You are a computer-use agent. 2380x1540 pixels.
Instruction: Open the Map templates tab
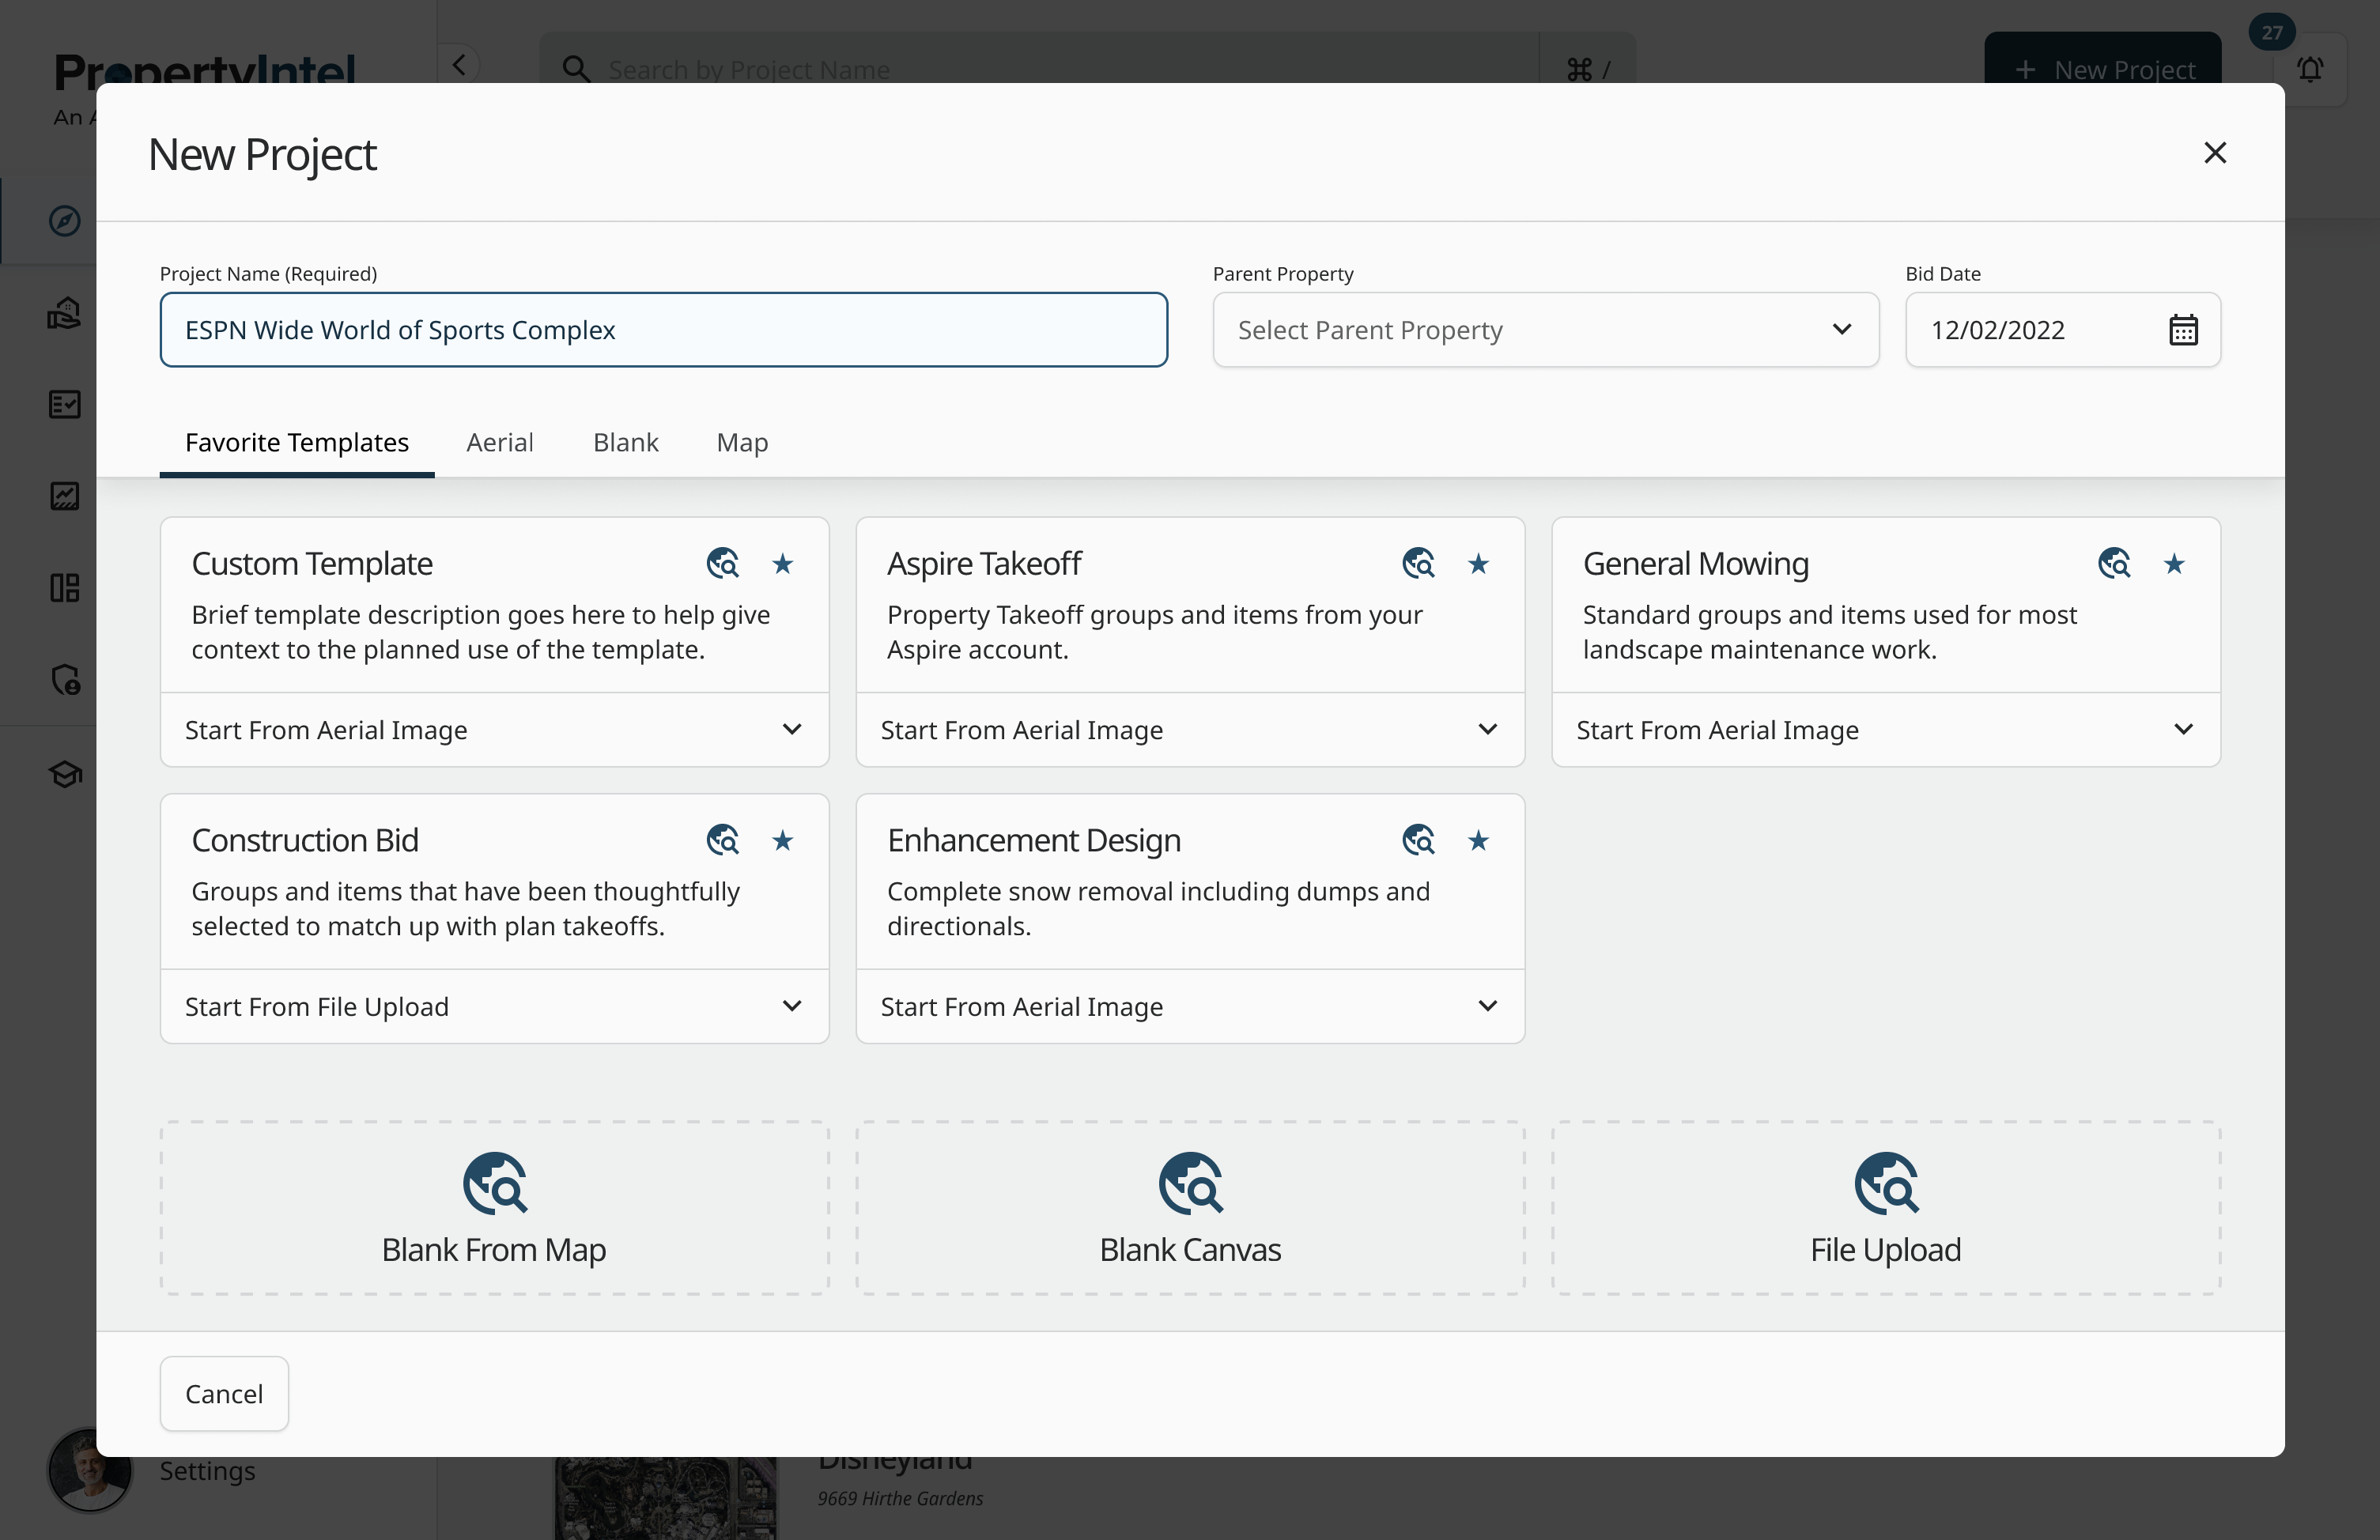(x=742, y=442)
